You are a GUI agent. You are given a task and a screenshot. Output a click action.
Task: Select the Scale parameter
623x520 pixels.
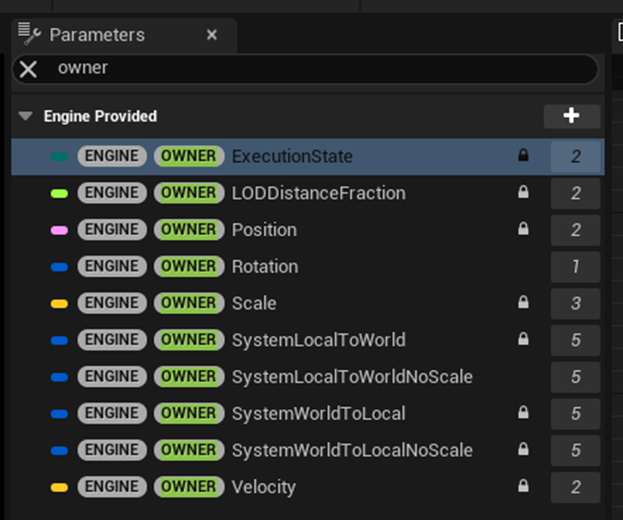pos(308,303)
